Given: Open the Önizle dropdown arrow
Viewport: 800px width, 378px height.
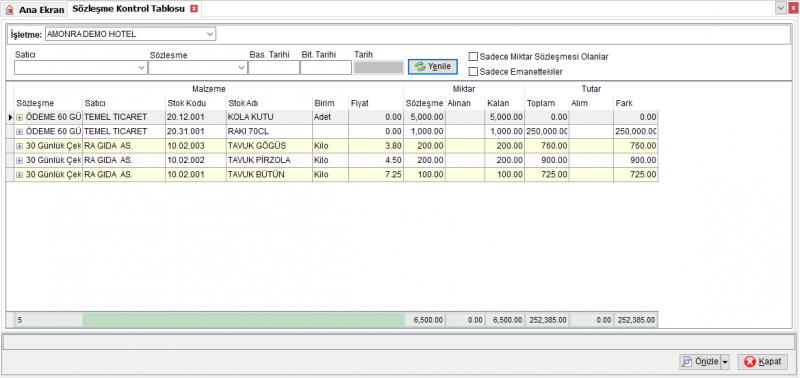Looking at the screenshot, I should point(725,362).
